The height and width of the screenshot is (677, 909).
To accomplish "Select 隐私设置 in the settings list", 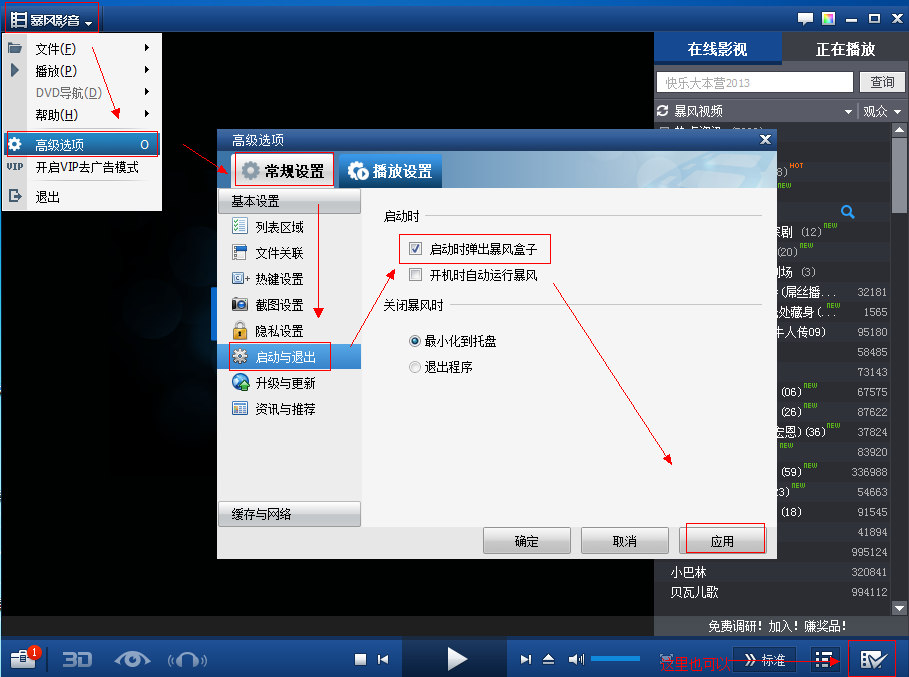I will click(x=278, y=331).
